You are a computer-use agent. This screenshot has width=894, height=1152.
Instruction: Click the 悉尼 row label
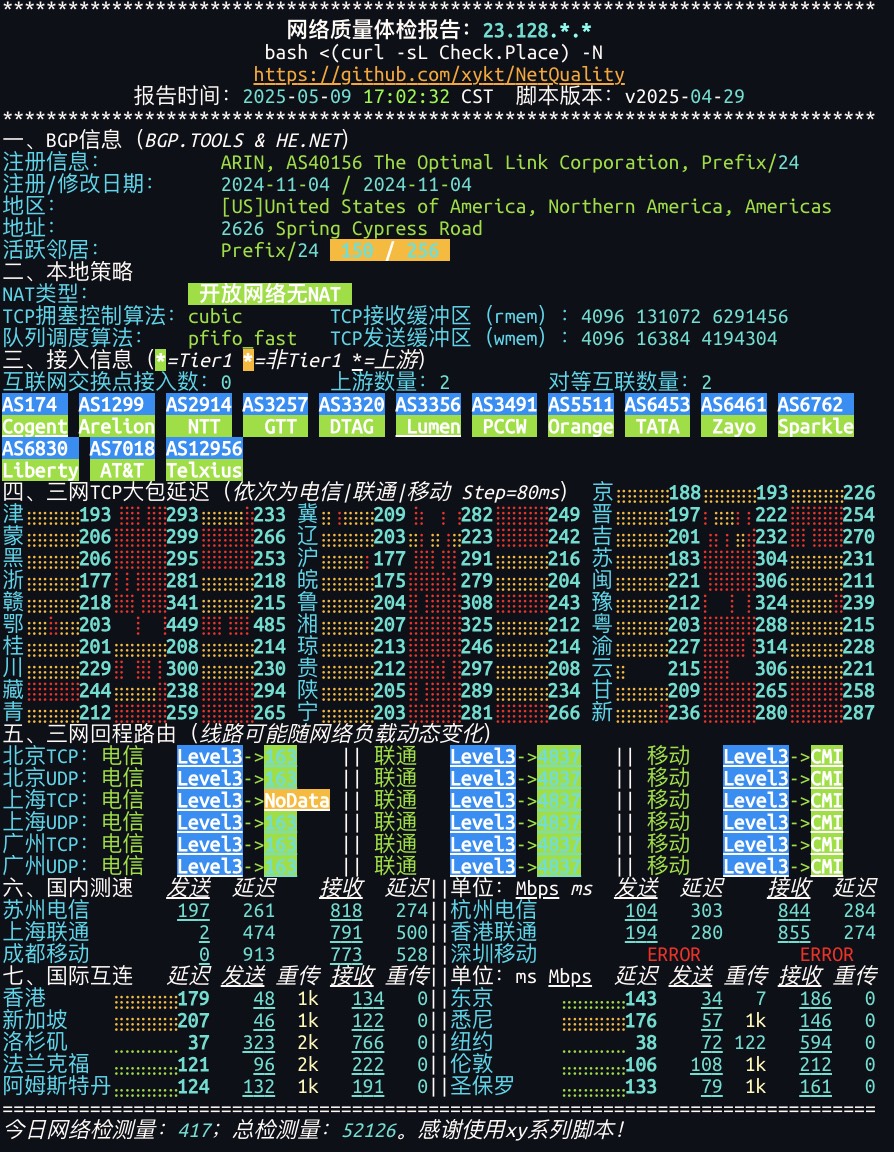(x=472, y=1020)
